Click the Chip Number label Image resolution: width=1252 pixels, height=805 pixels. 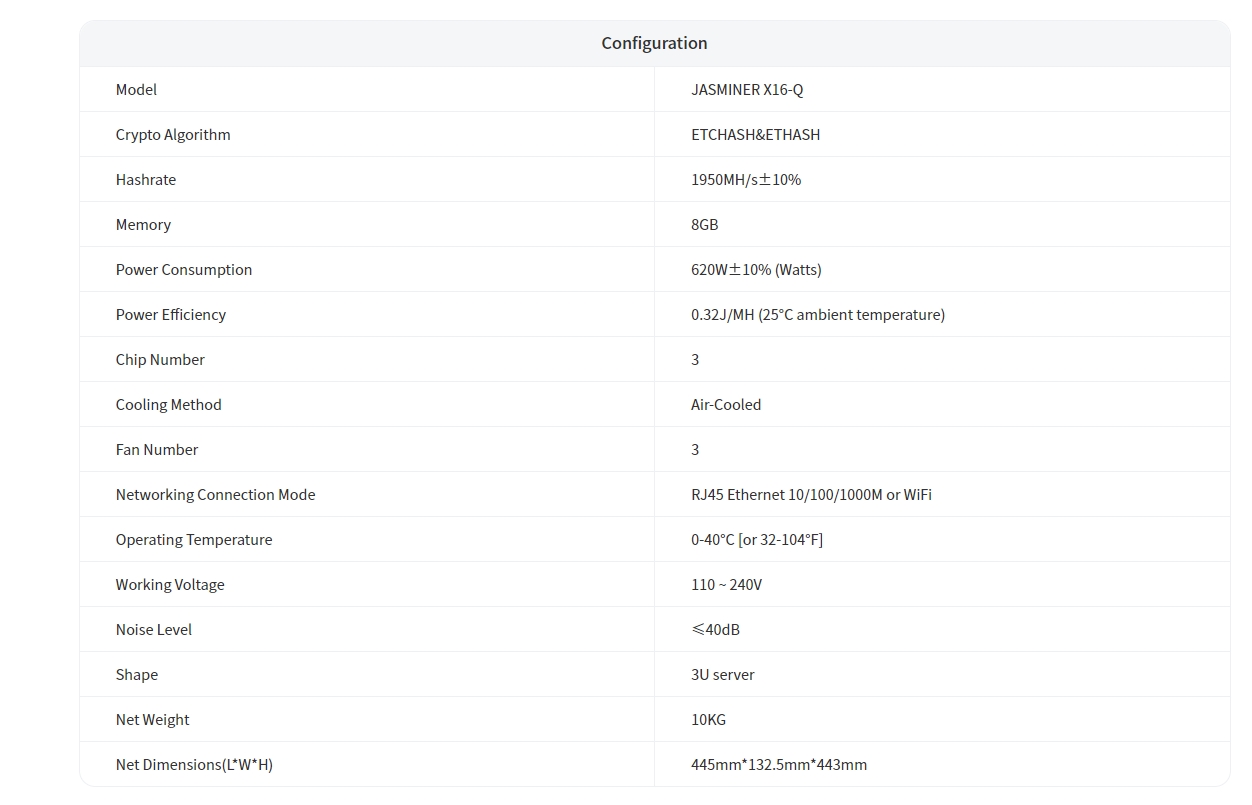pos(160,360)
